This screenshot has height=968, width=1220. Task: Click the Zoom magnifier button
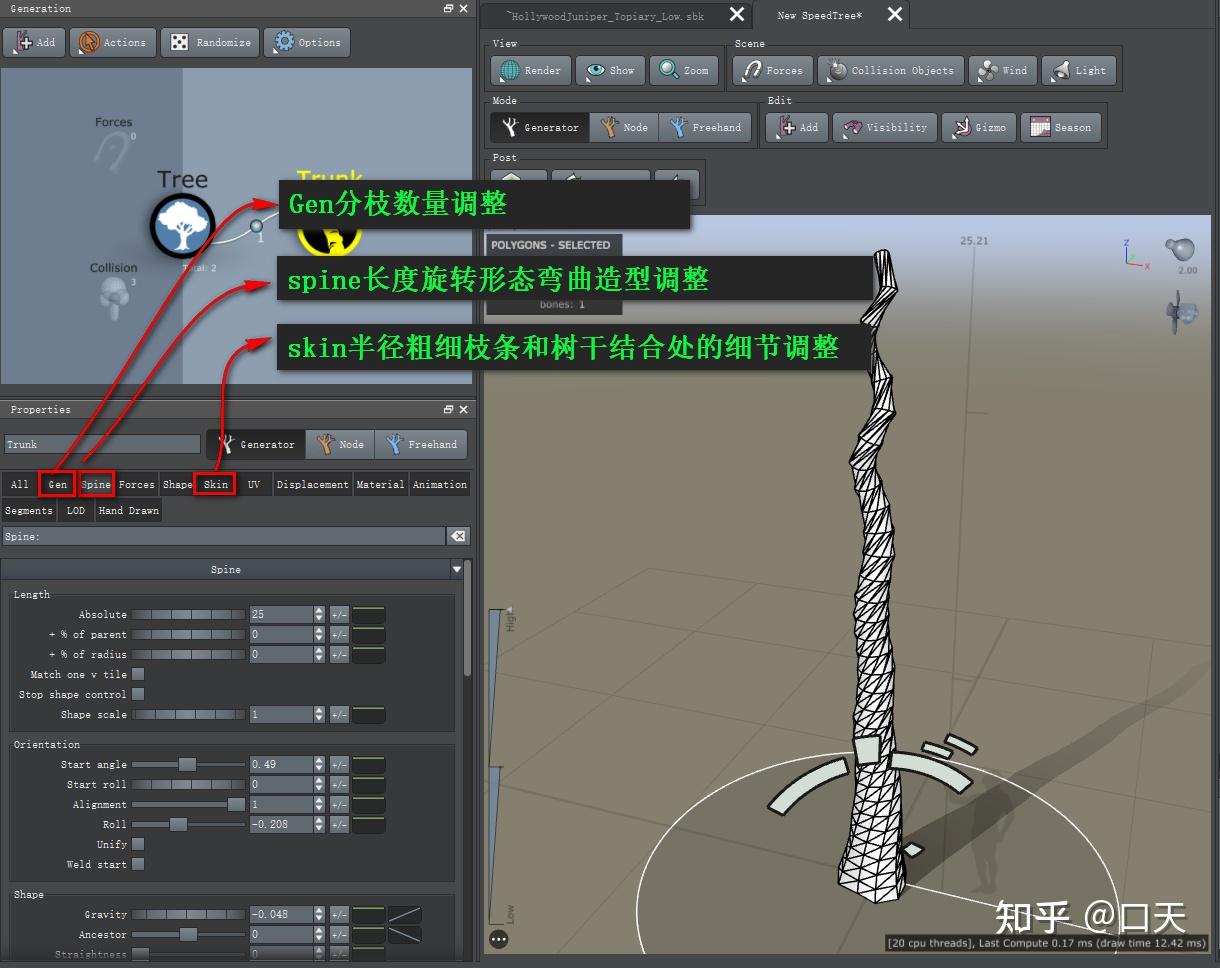[685, 70]
